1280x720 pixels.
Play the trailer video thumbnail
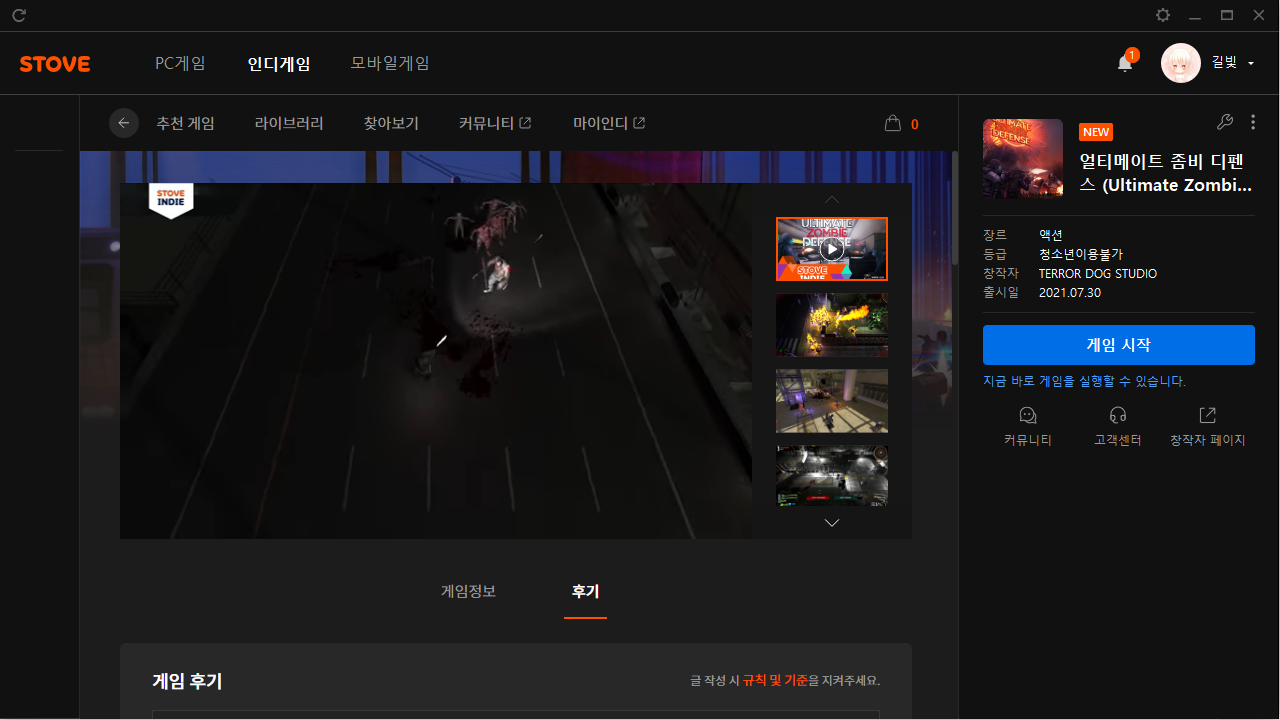831,249
